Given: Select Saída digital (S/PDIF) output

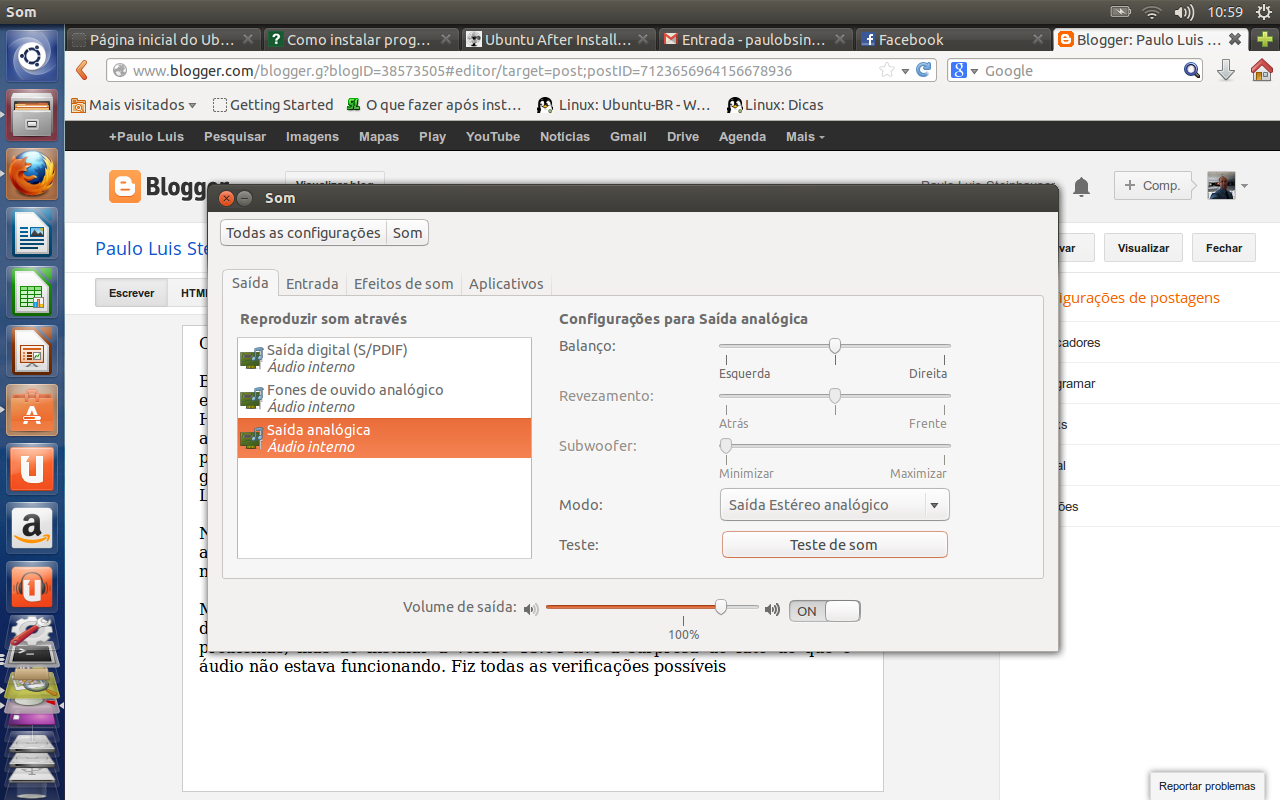Looking at the screenshot, I should point(384,358).
